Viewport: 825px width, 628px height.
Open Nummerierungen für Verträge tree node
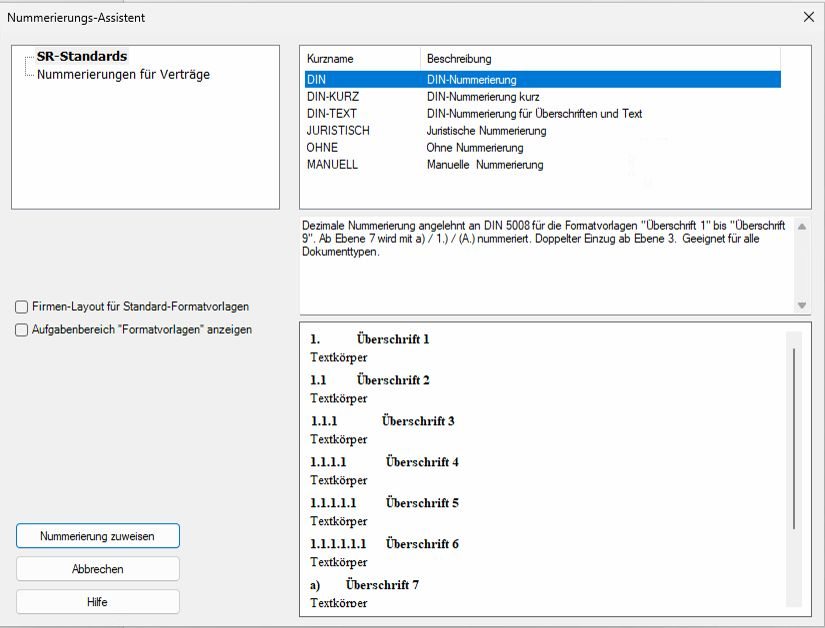click(123, 74)
